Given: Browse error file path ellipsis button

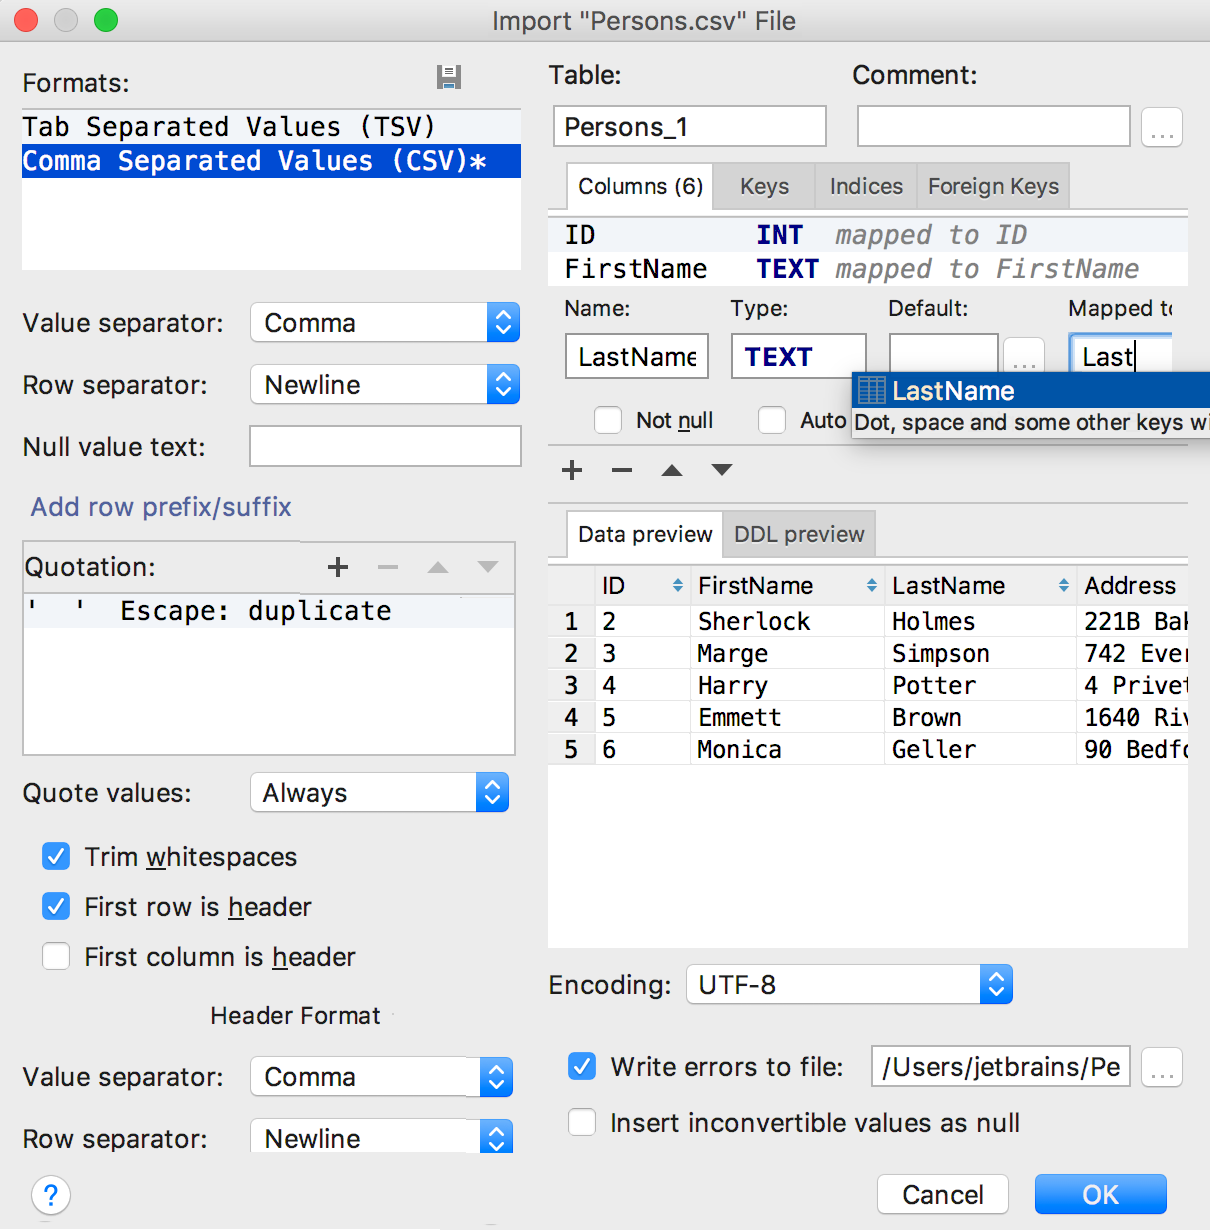Looking at the screenshot, I should click(1162, 1067).
